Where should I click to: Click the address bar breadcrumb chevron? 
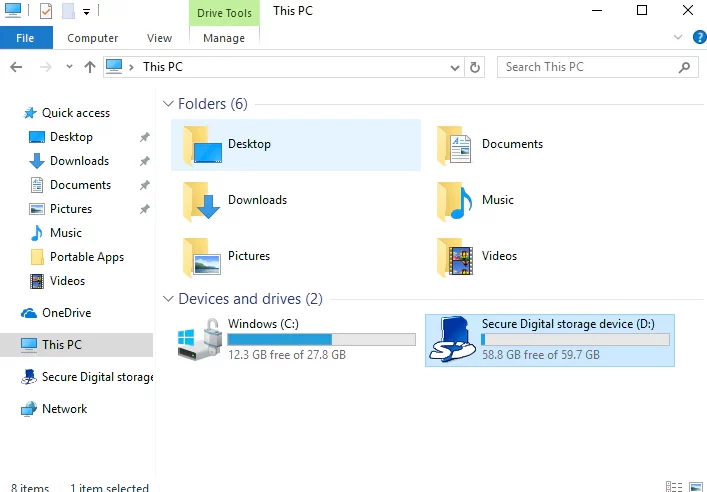(x=131, y=67)
